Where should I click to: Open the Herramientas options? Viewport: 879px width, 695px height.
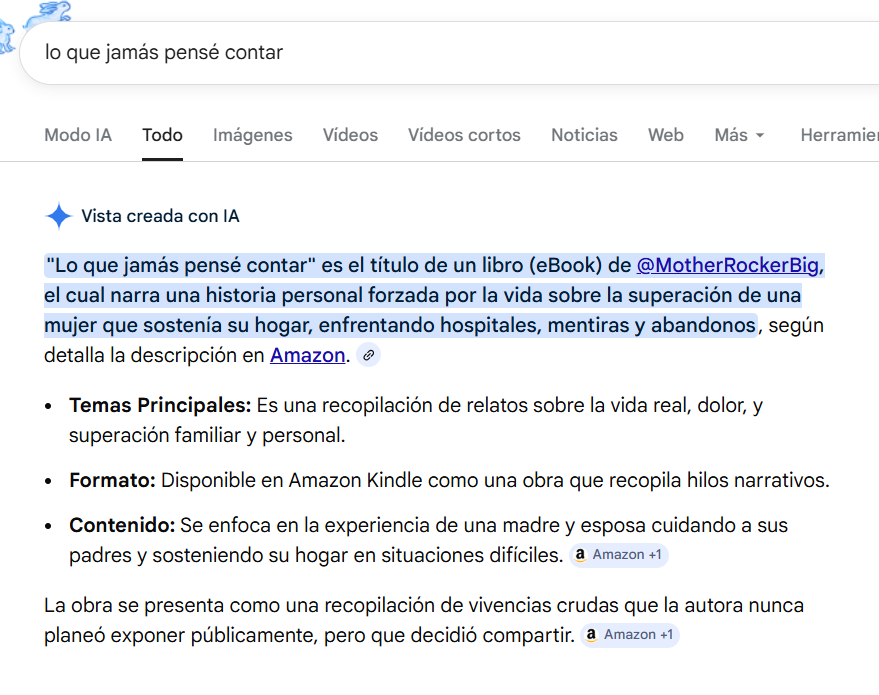pos(839,135)
